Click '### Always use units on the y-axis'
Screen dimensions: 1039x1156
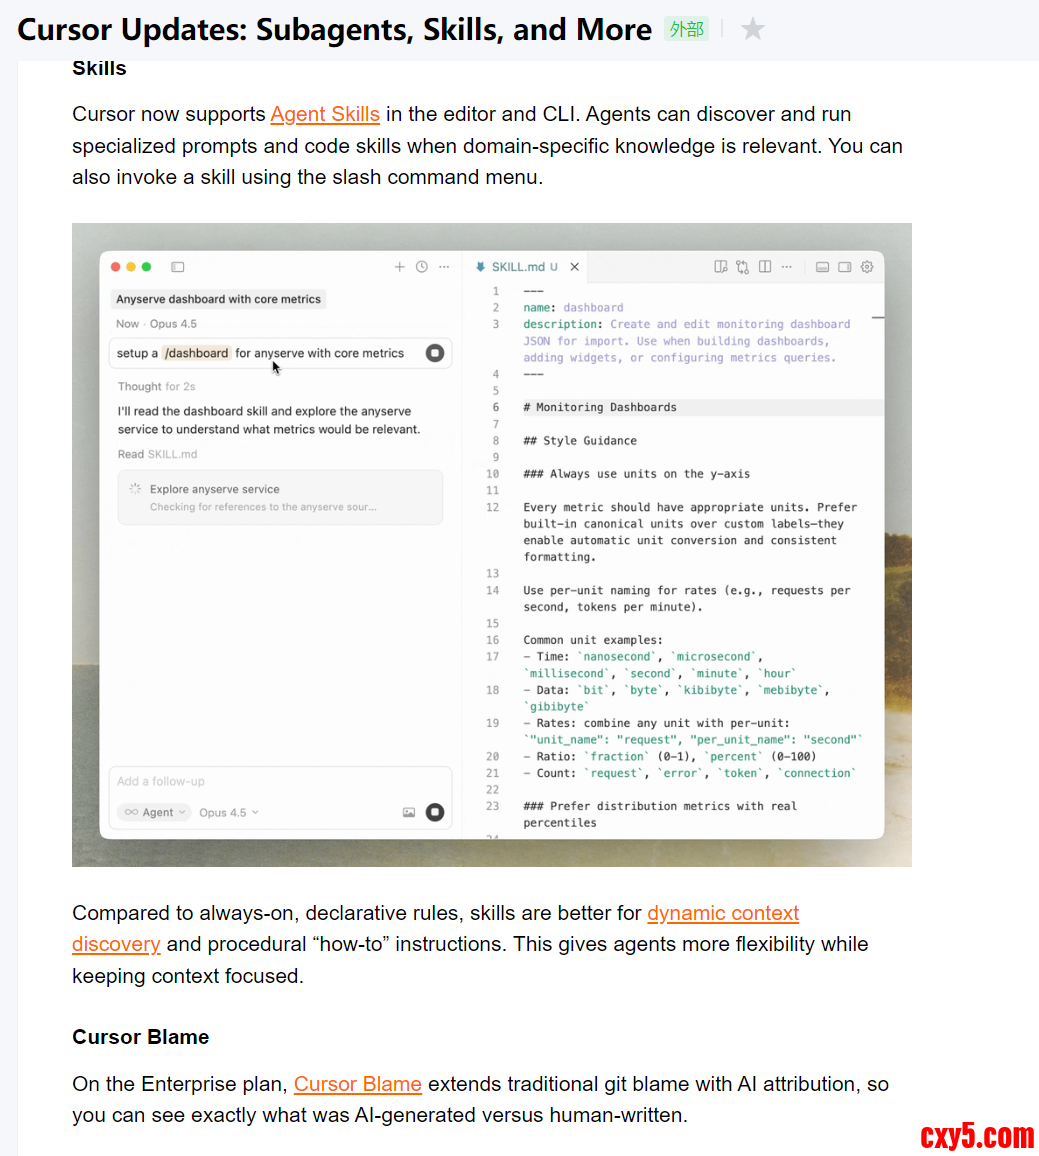[636, 474]
